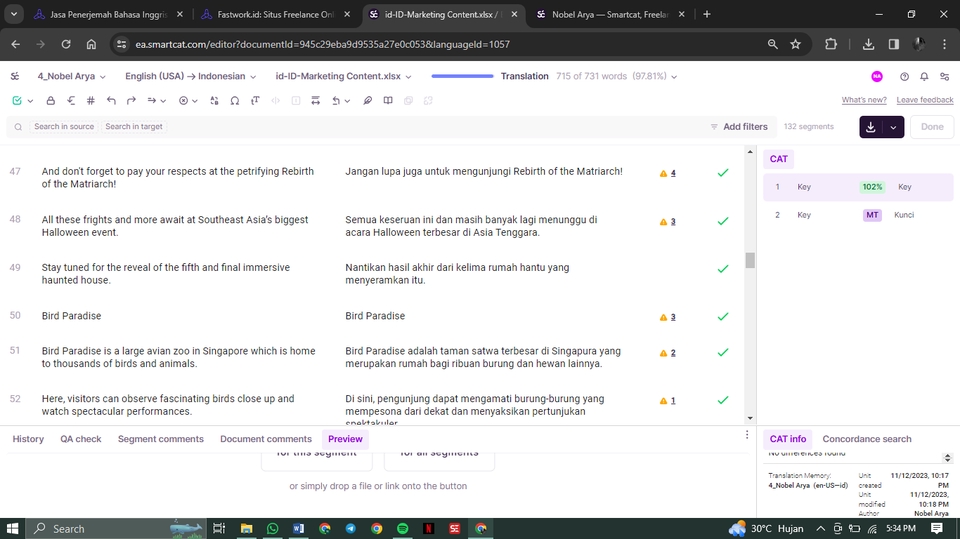Click the change case AB icon
960x539 pixels.
coord(214,100)
